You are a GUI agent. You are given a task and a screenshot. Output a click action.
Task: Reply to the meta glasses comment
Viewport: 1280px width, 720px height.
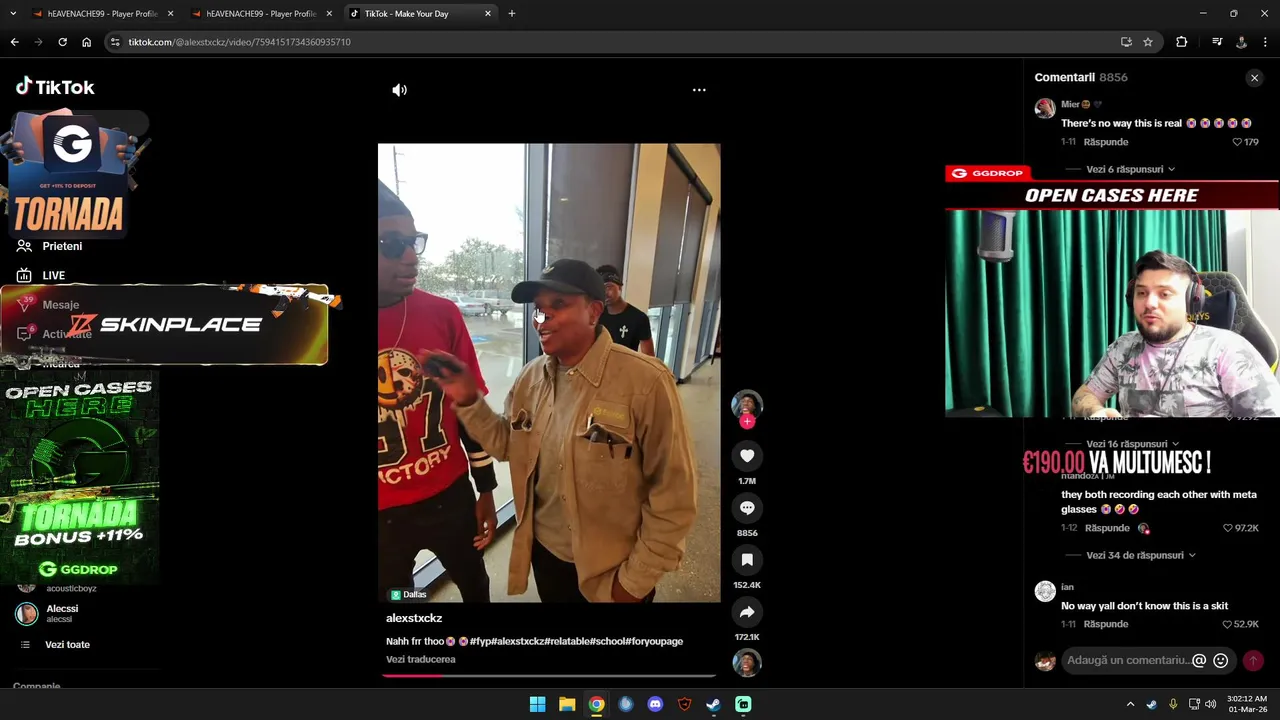tap(1107, 528)
